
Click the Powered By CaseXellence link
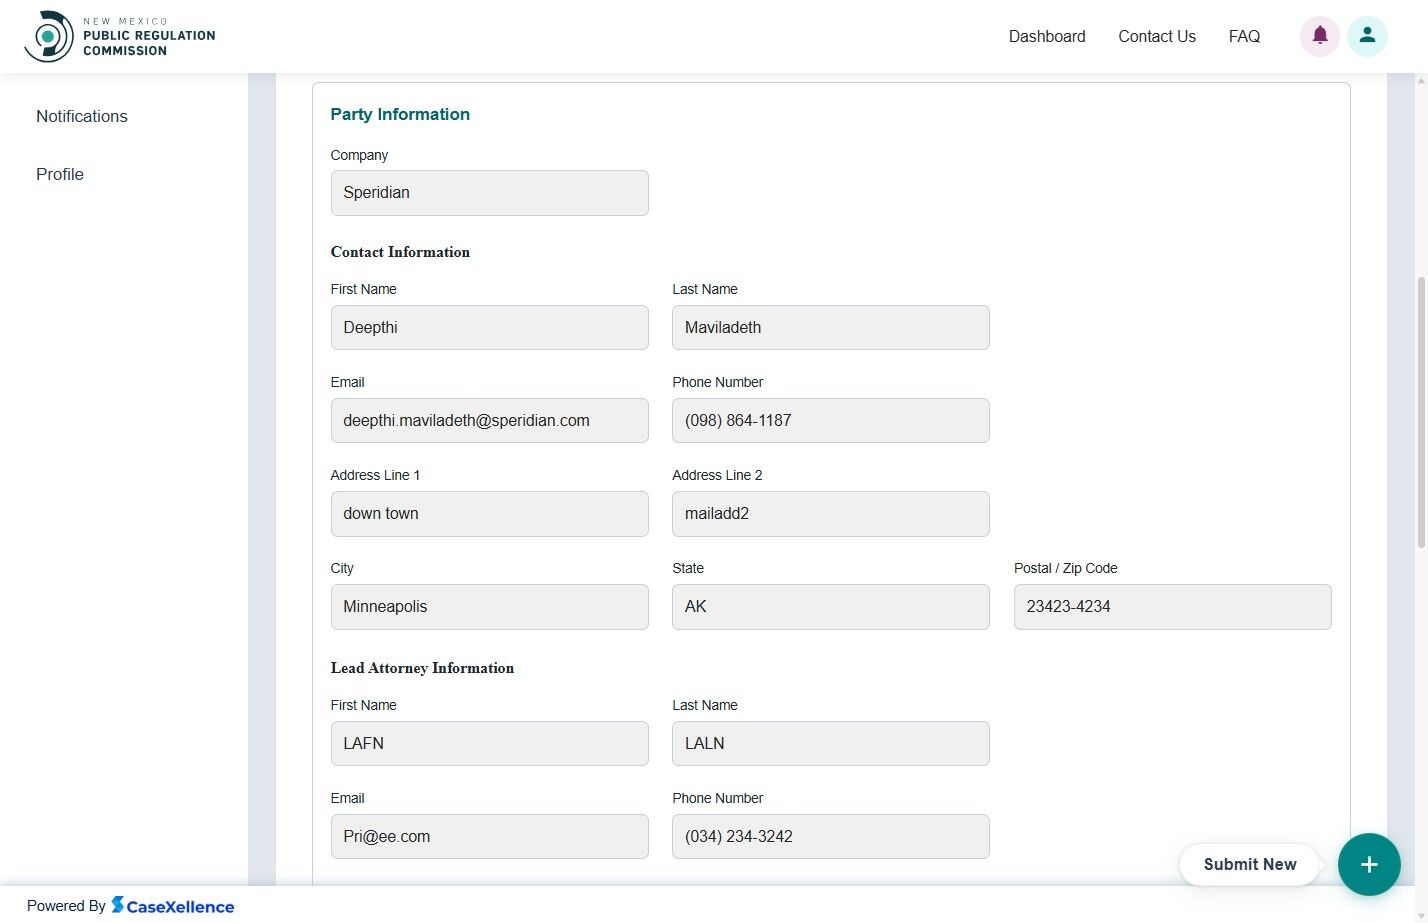pos(130,906)
